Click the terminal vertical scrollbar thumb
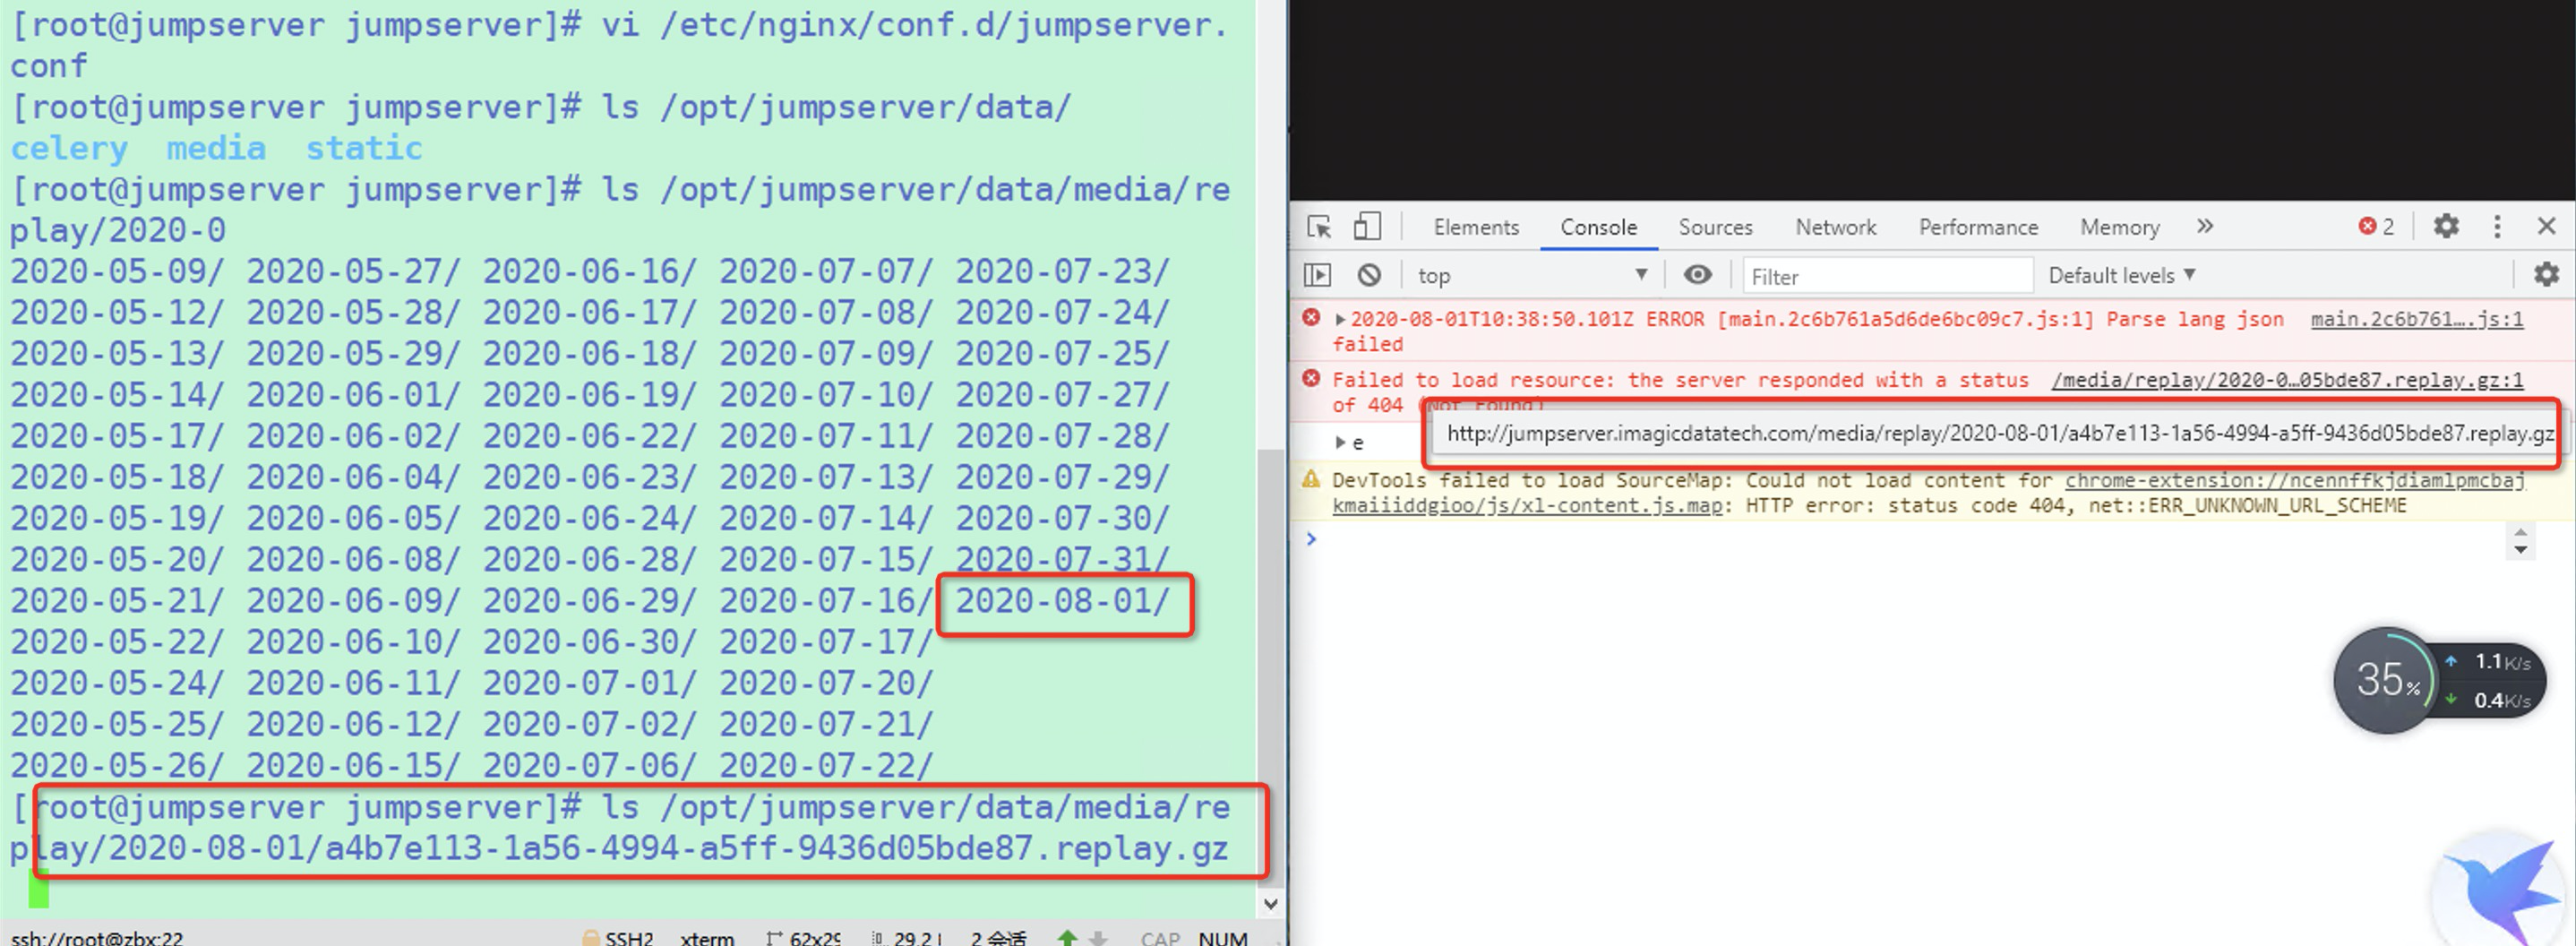 (x=1270, y=668)
